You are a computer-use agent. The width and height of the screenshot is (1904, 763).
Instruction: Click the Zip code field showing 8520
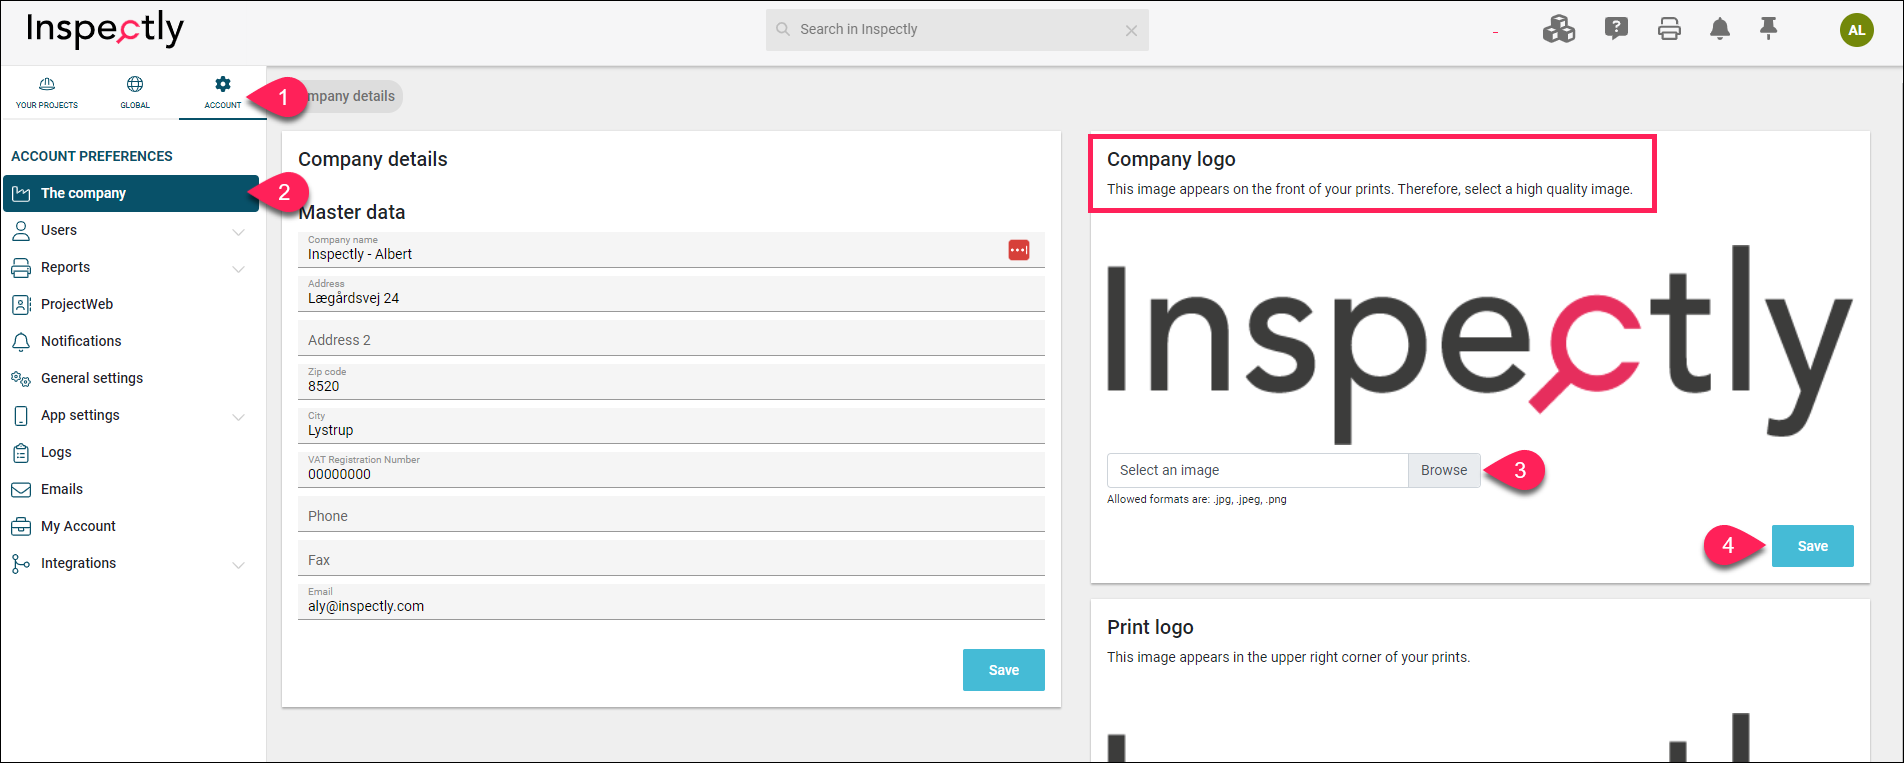pyautogui.click(x=671, y=382)
